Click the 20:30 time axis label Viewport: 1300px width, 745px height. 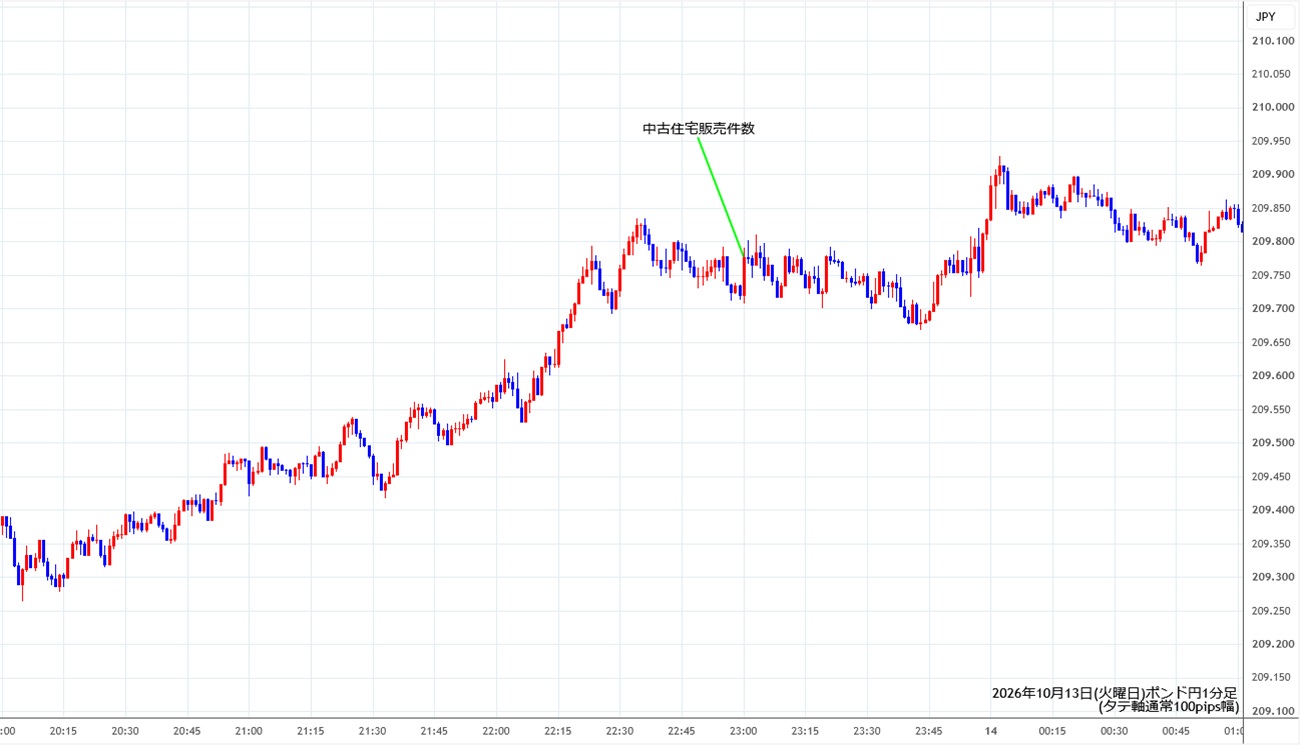[125, 731]
